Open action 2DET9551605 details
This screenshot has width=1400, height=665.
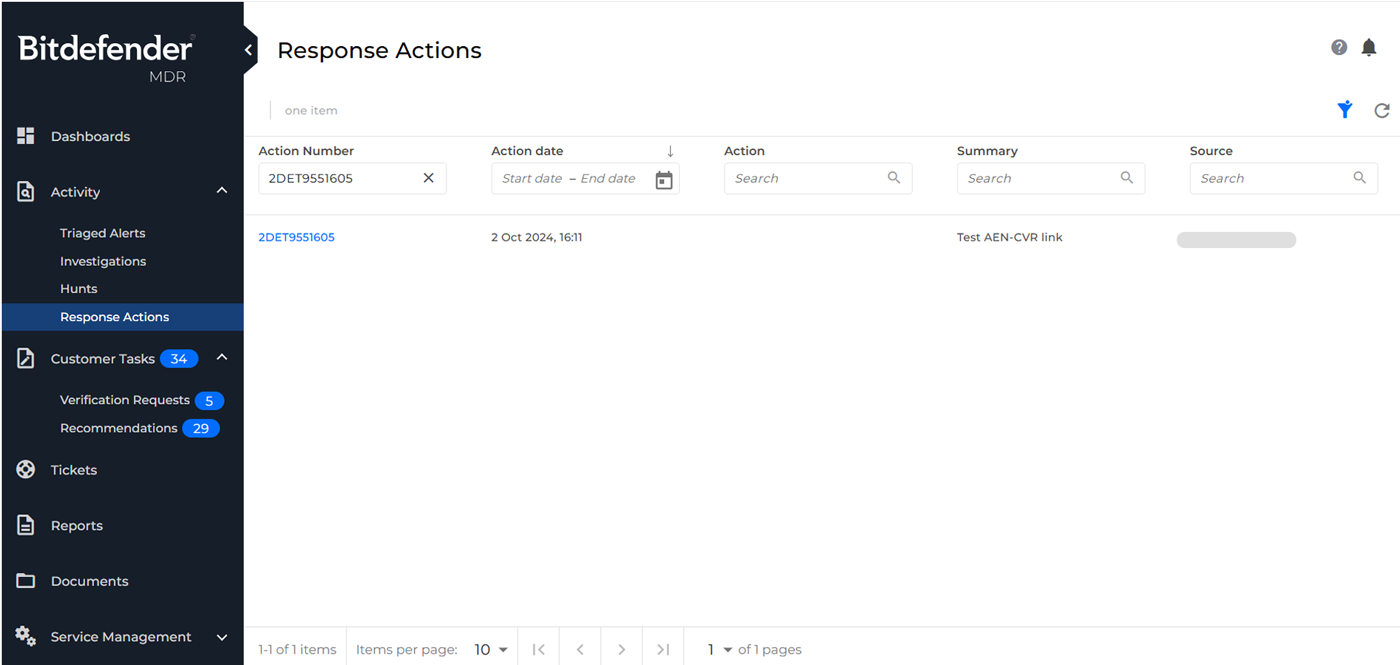[296, 237]
